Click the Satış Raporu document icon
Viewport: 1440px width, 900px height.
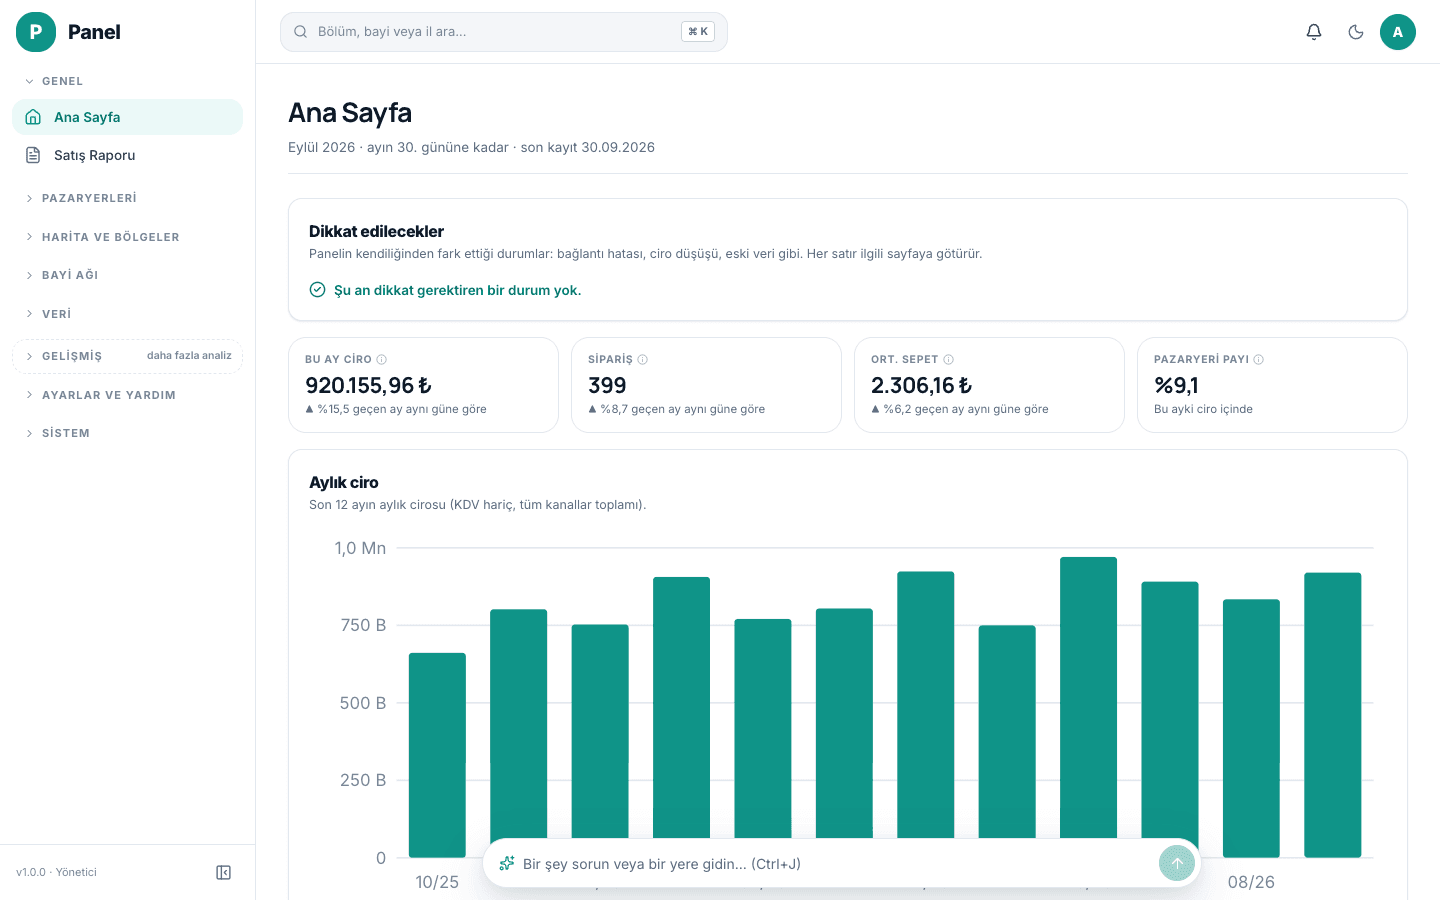[x=33, y=155]
